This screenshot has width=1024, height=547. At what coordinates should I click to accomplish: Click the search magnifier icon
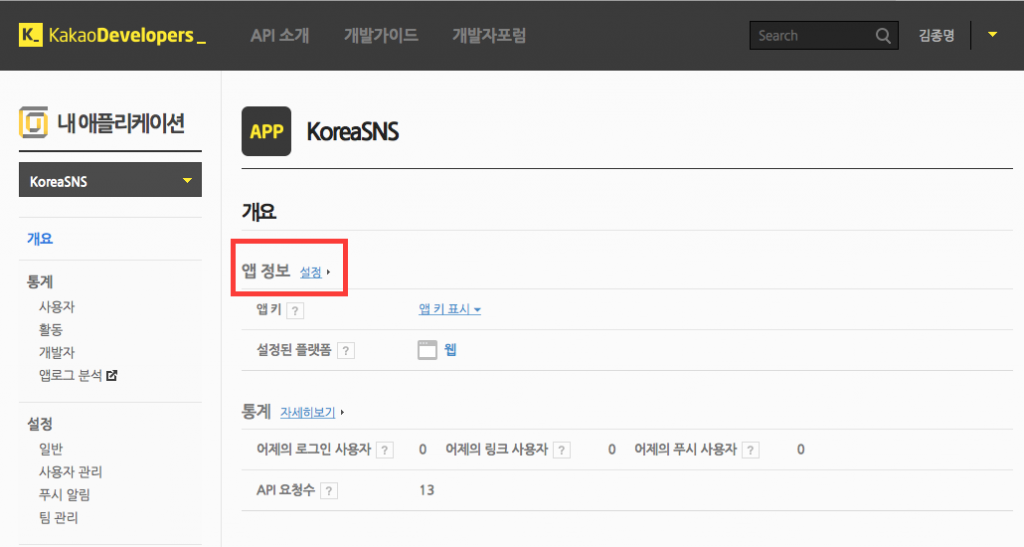pos(882,36)
